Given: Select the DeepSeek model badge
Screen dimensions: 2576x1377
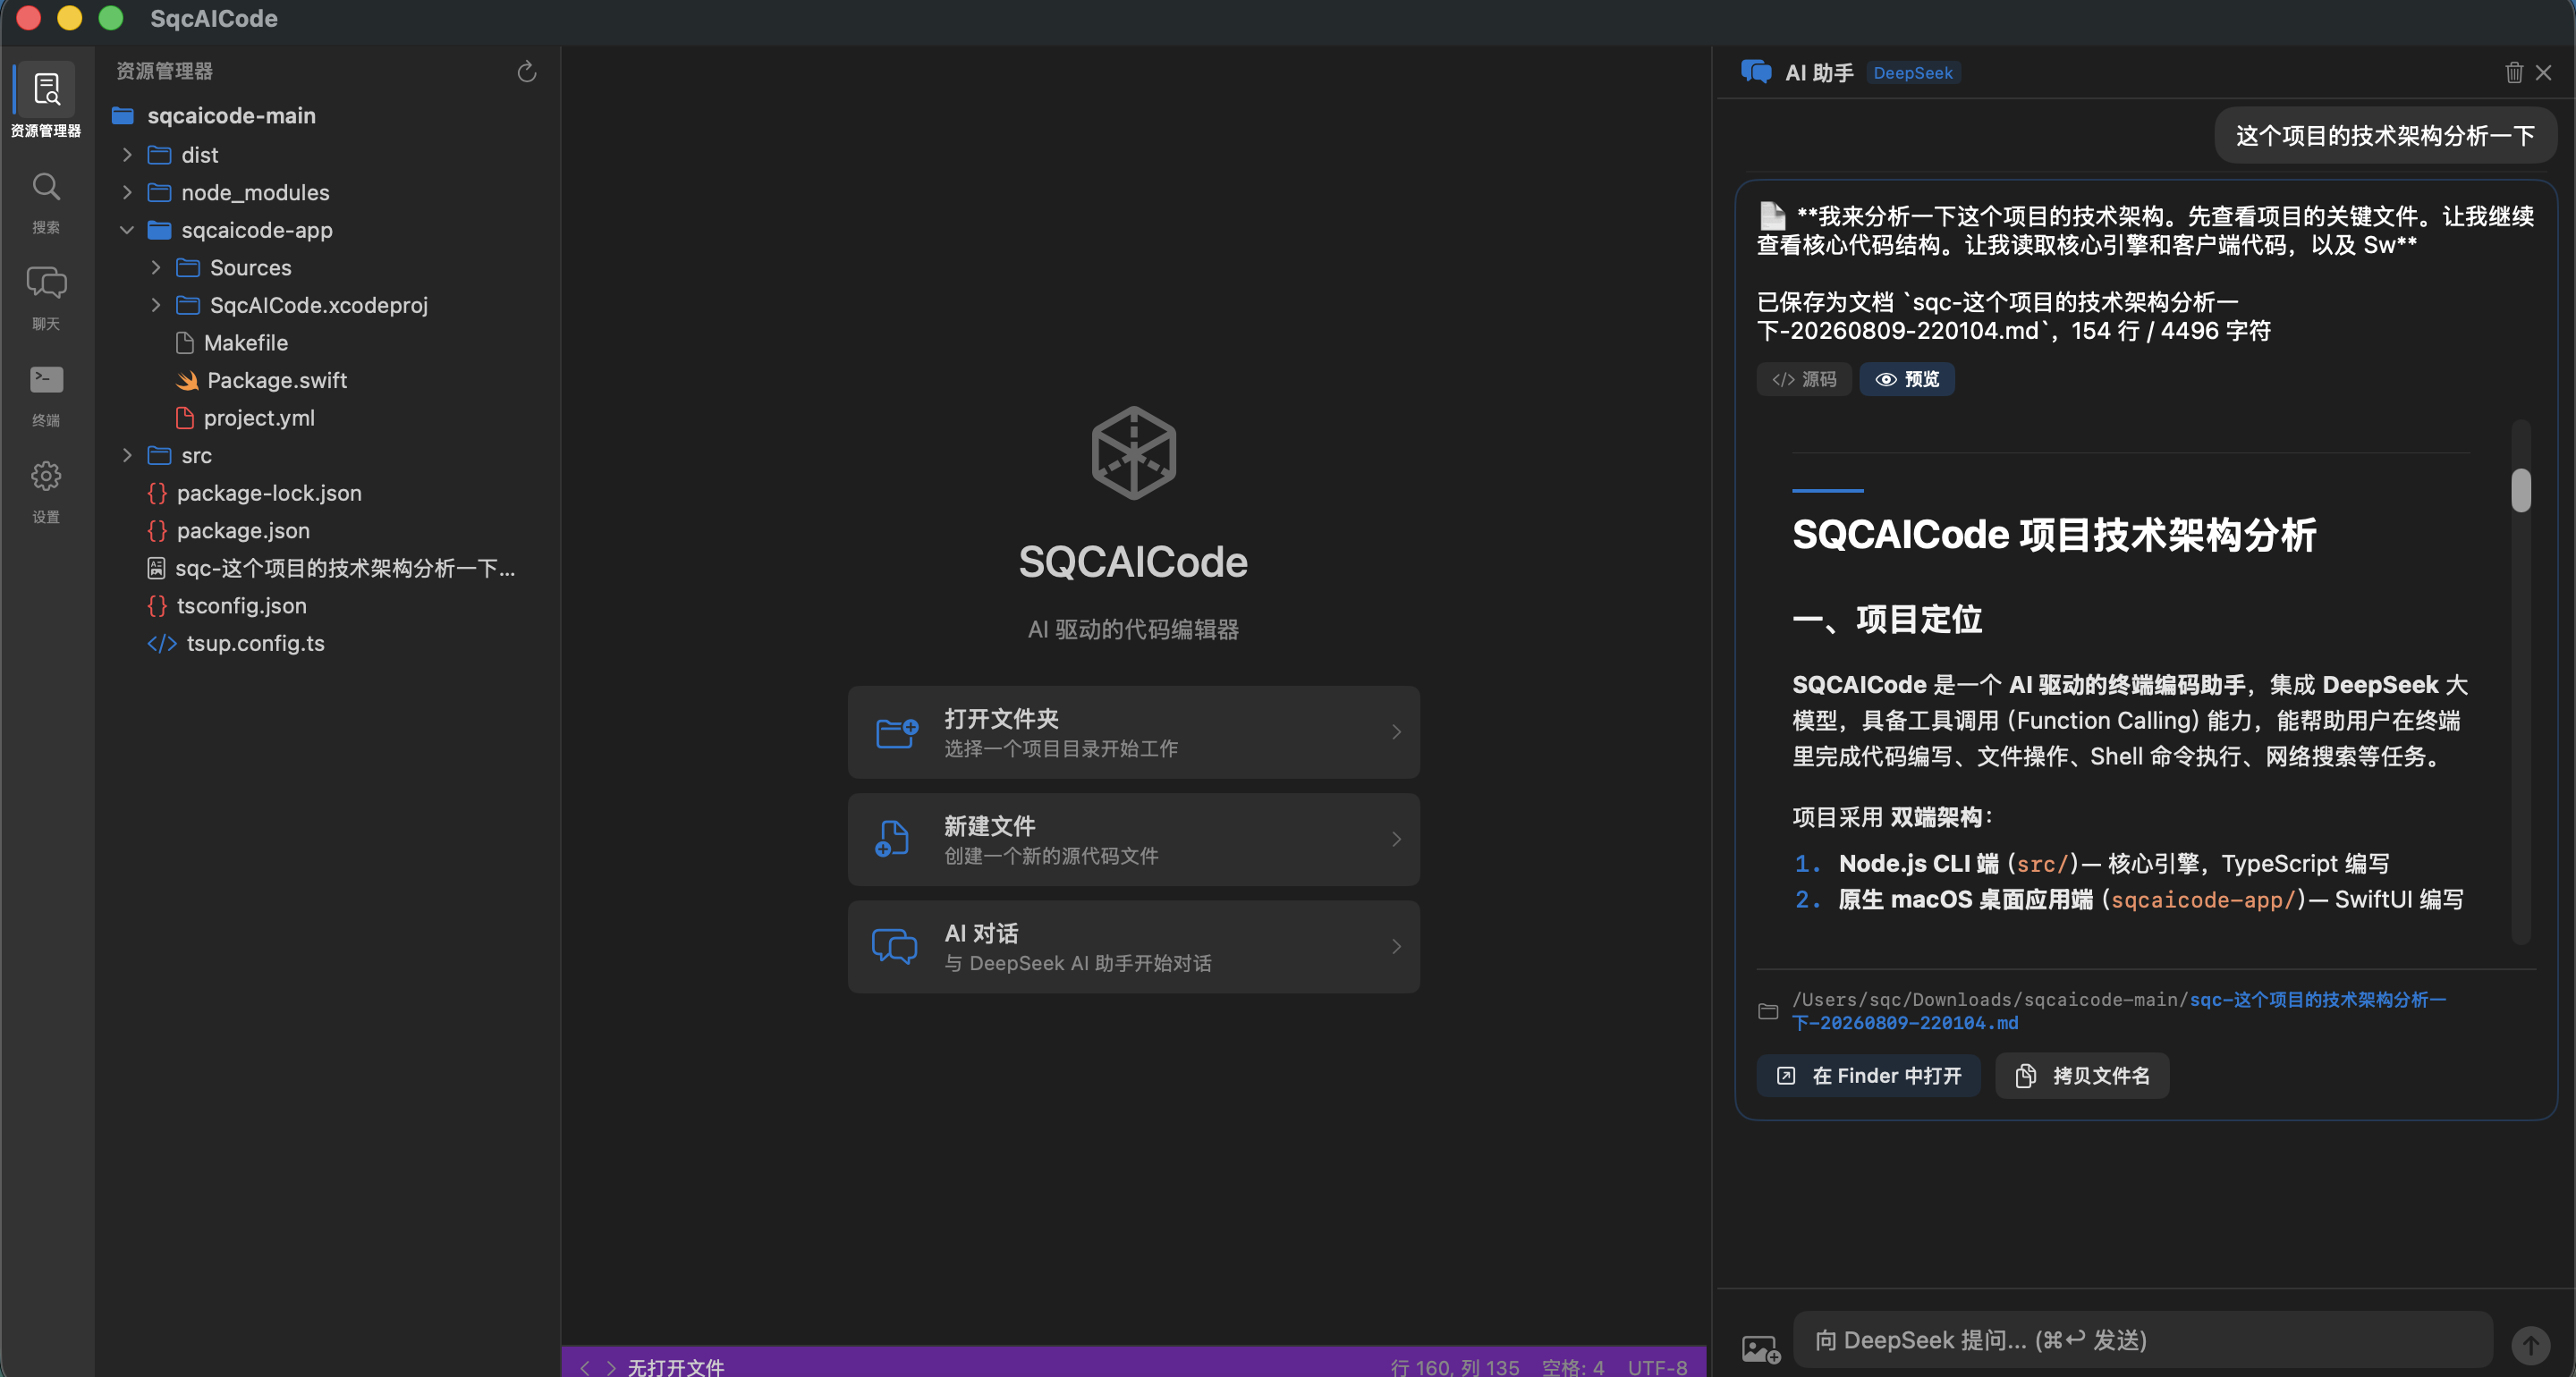Looking at the screenshot, I should click(x=1912, y=72).
